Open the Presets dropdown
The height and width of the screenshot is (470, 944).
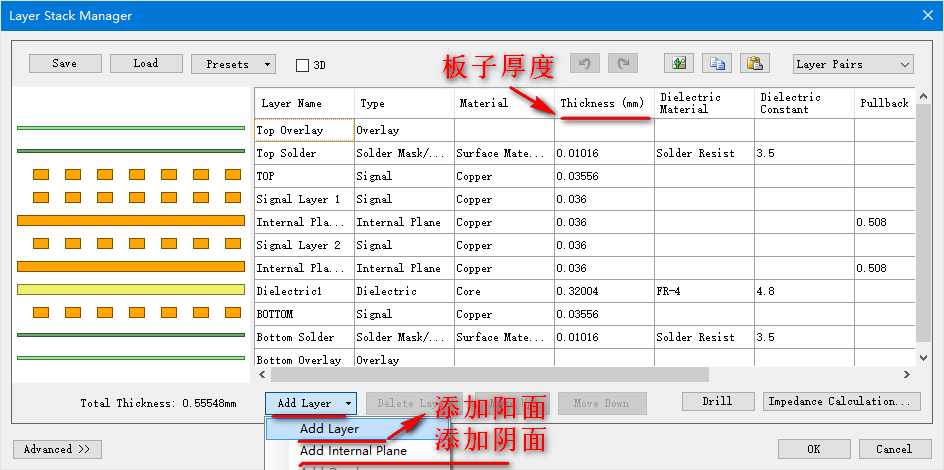233,64
